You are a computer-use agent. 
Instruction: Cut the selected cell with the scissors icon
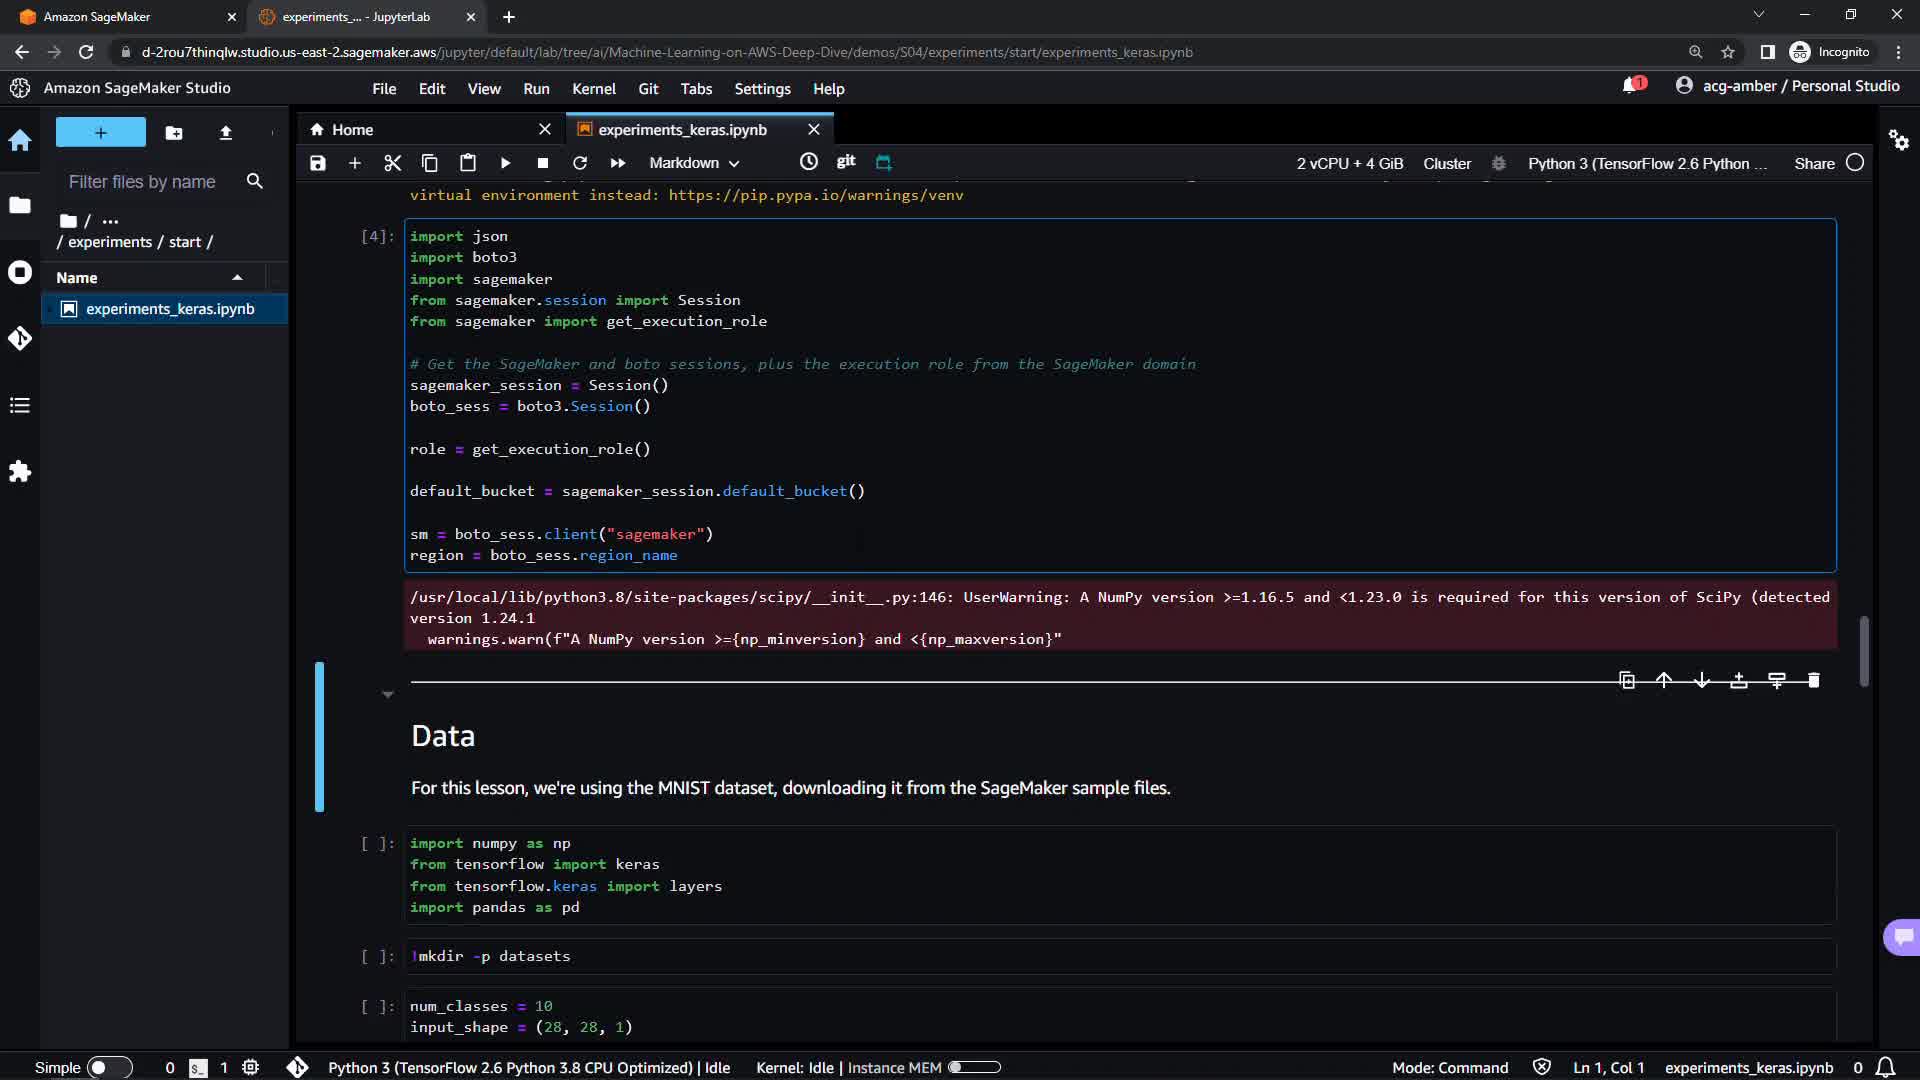392,163
